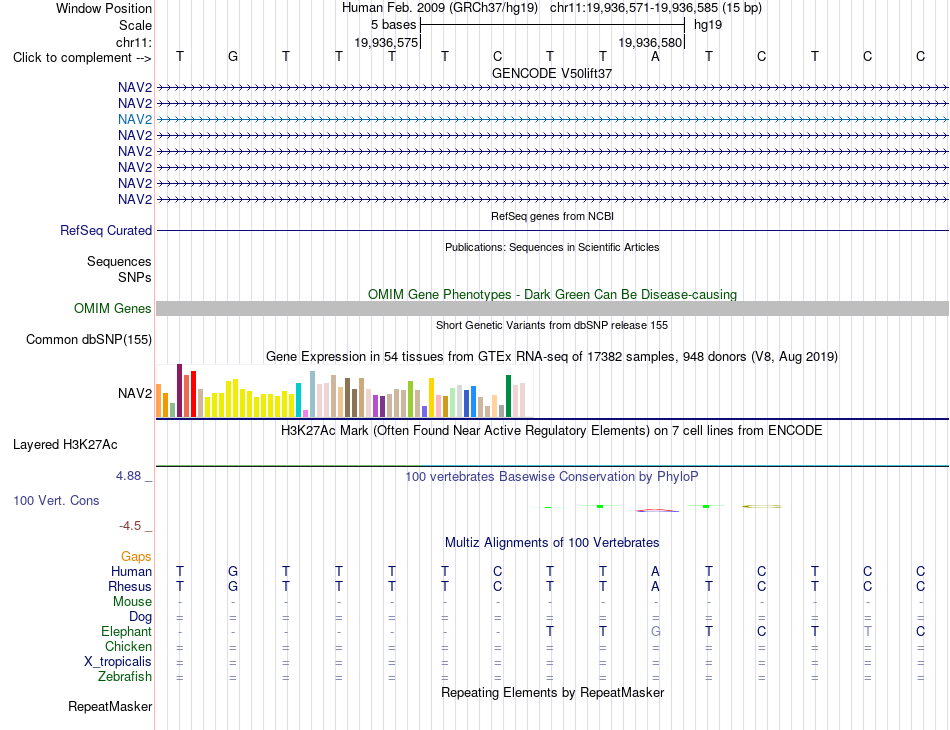
Task: Open 'Short Genetic Variants from dbSNP release 155'
Action: pyautogui.click(x=552, y=325)
